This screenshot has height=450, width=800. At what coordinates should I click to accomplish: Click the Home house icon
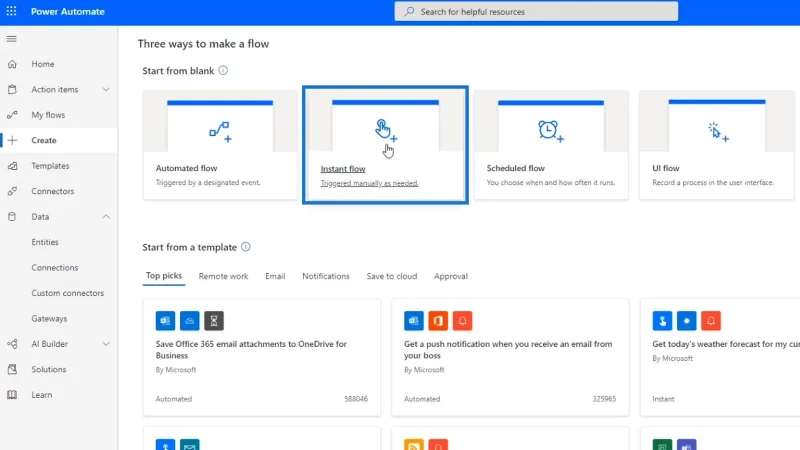point(12,64)
